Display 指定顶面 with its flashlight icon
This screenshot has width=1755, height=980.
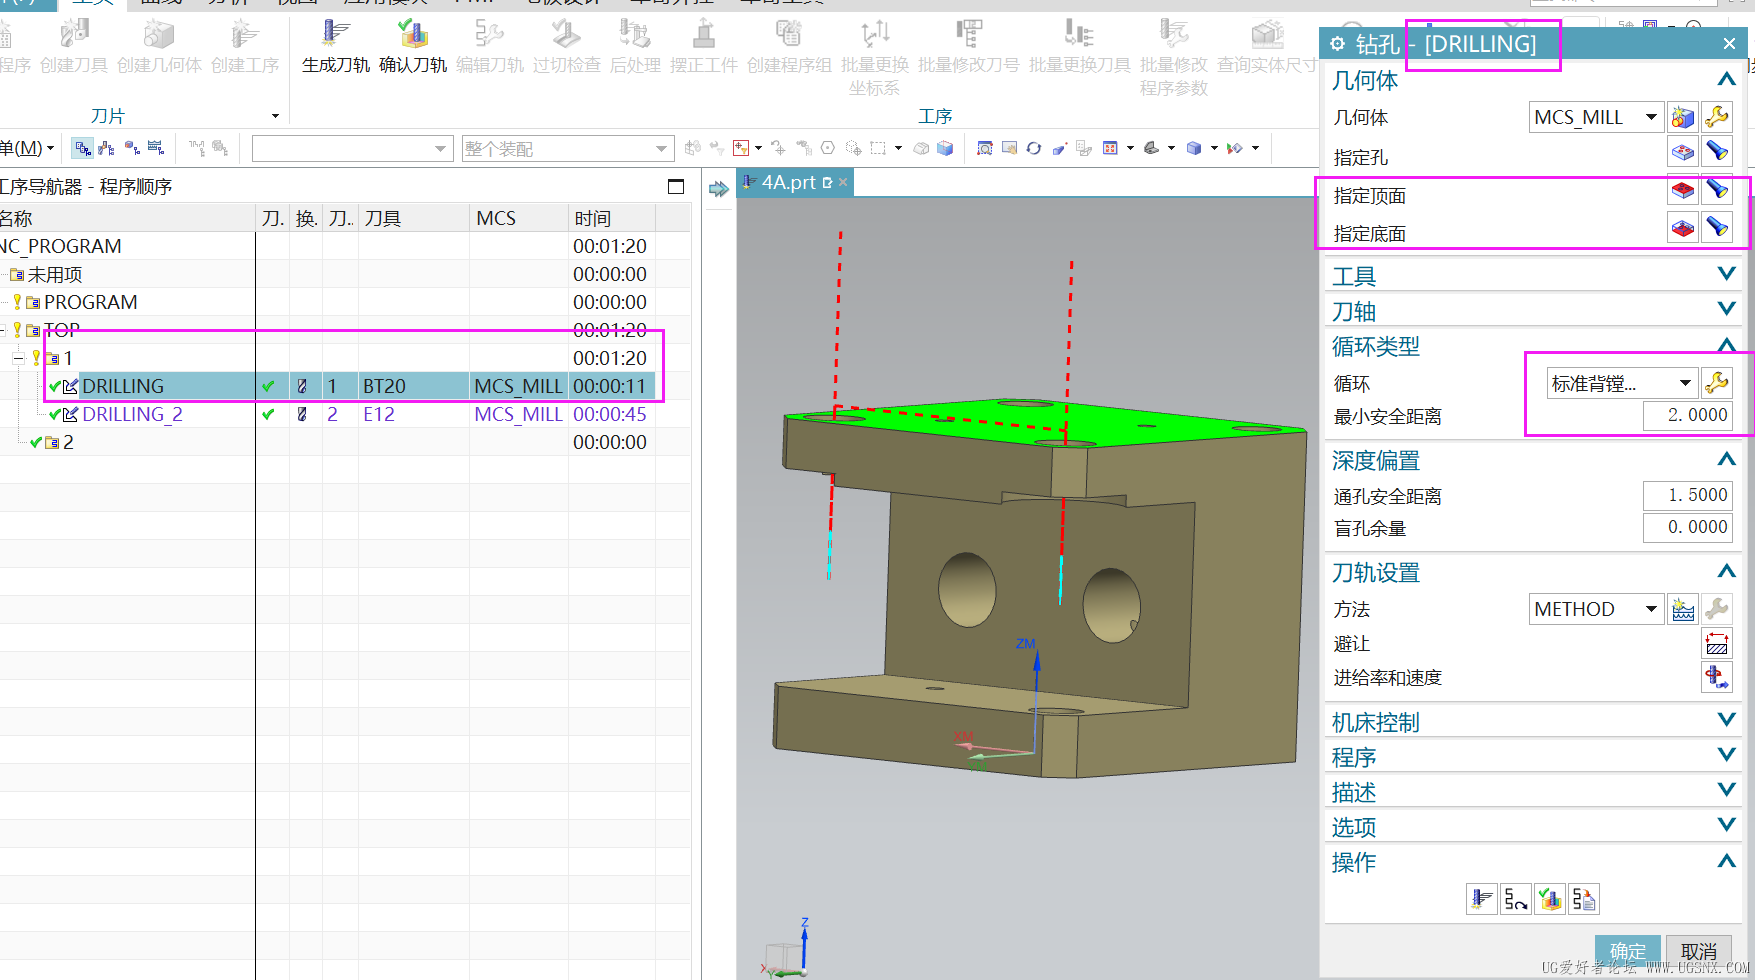click(1717, 190)
